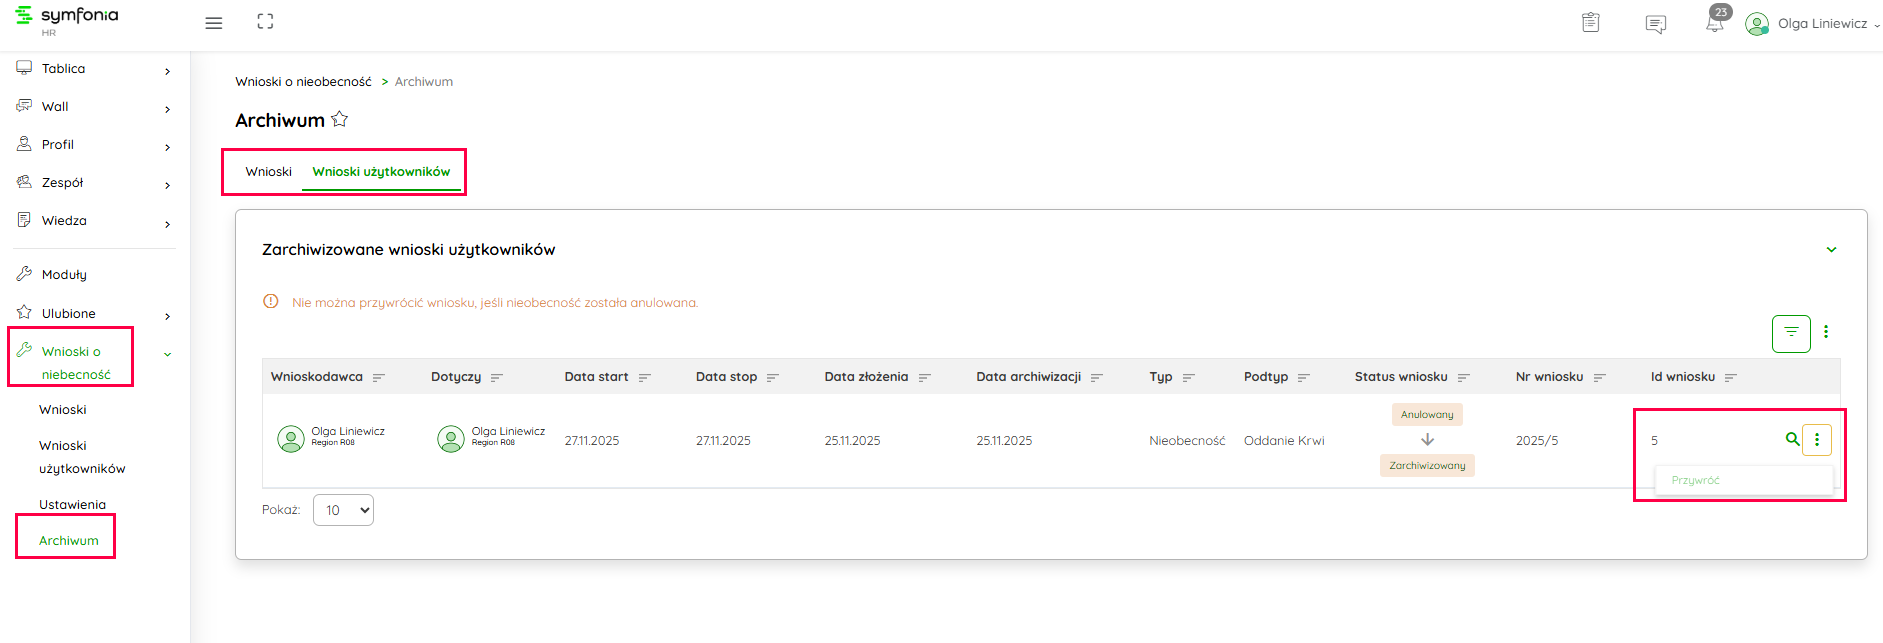Select Przywróć from the row menu
This screenshot has height=643, width=1883.
1696,480
